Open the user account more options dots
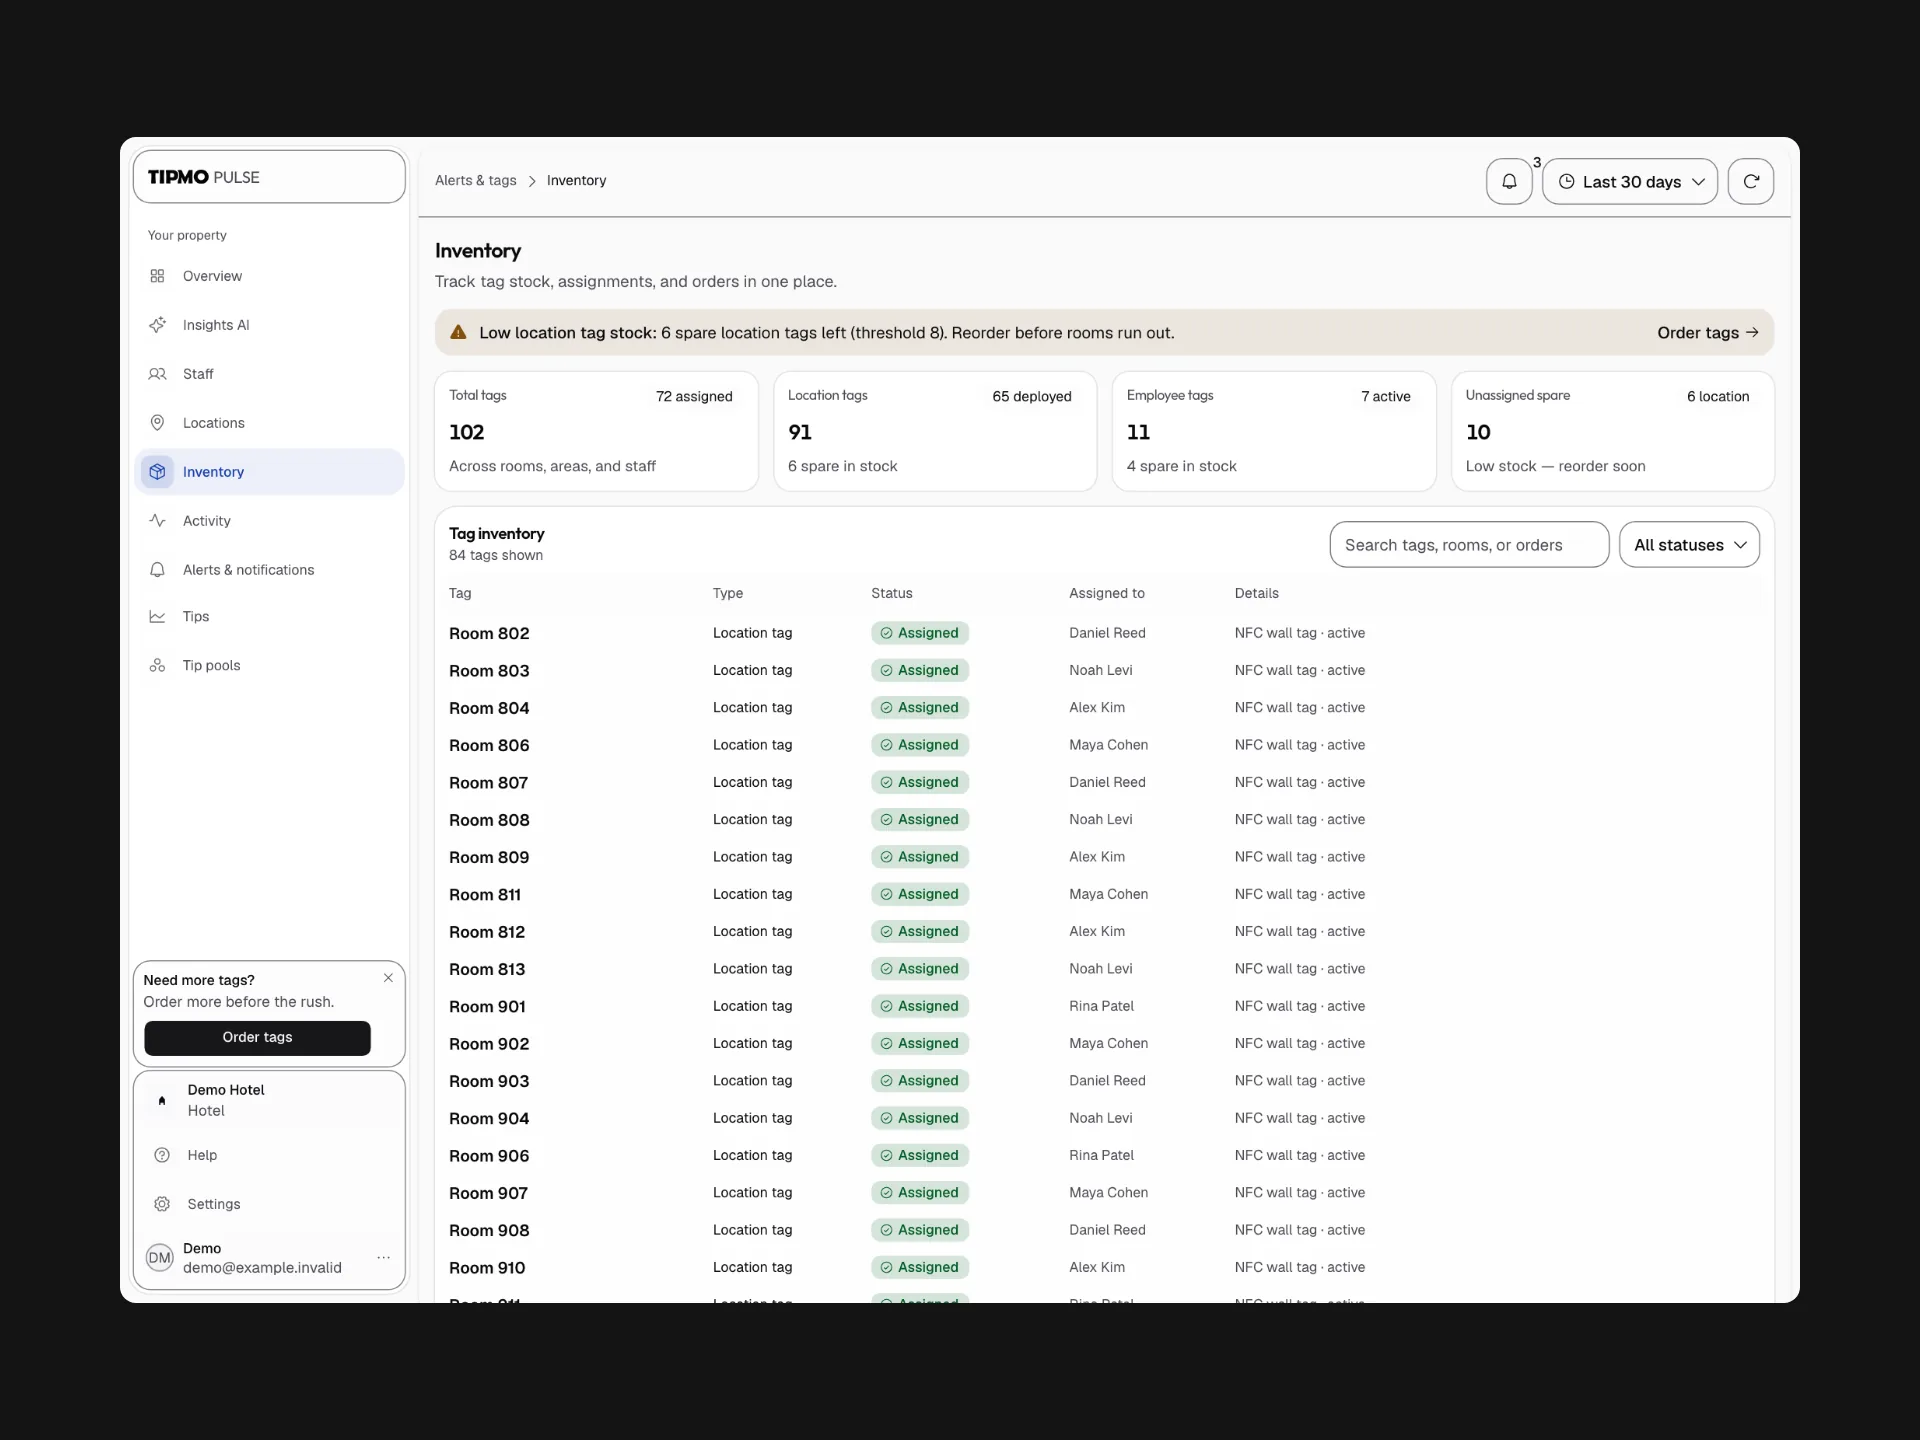This screenshot has width=1920, height=1440. tap(383, 1258)
